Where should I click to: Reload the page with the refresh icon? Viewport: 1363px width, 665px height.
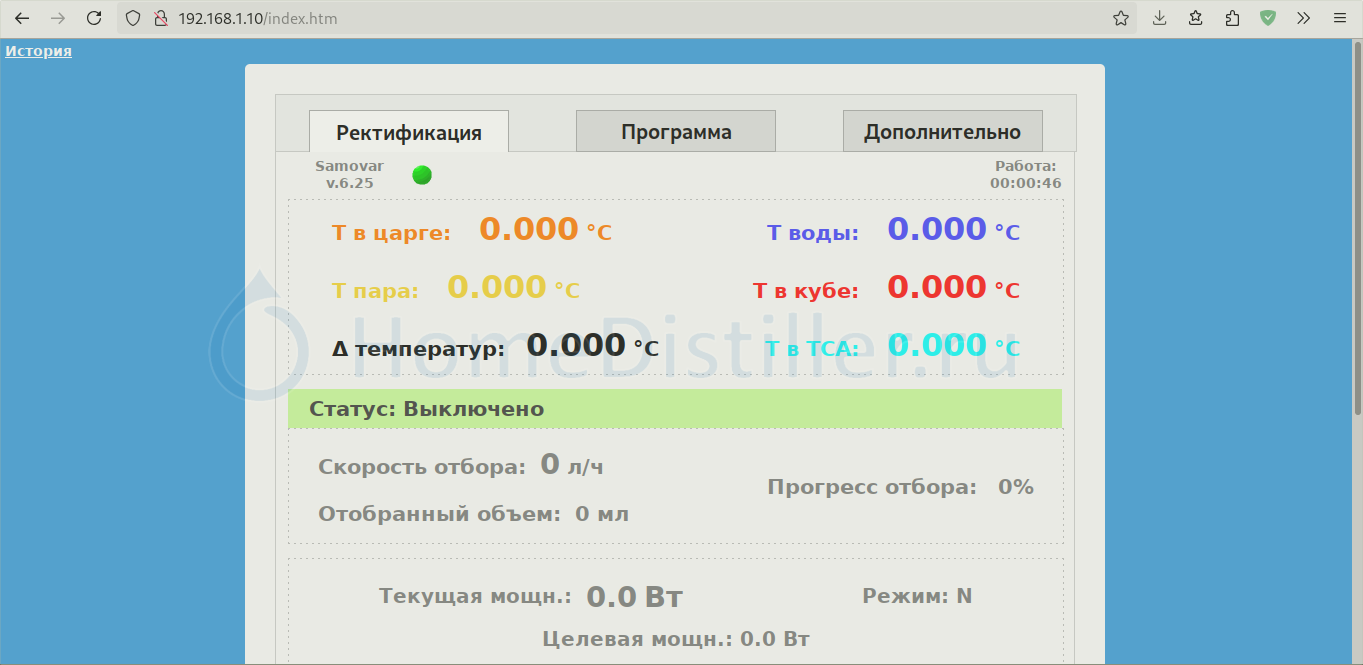pyautogui.click(x=94, y=18)
